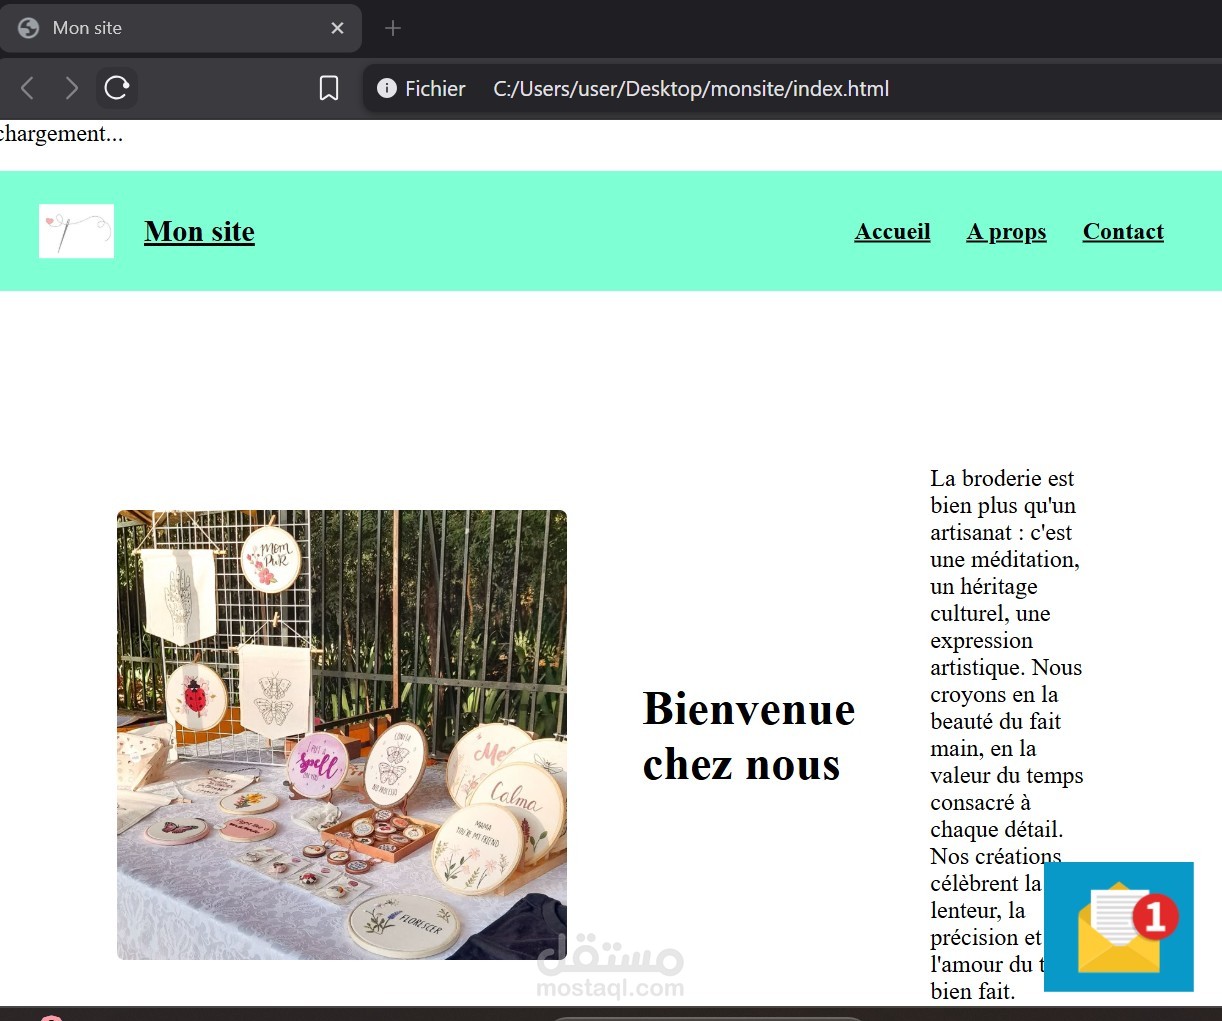1222x1021 pixels.
Task: Click the Bienvenue chez nous heading
Action: pyautogui.click(x=749, y=736)
